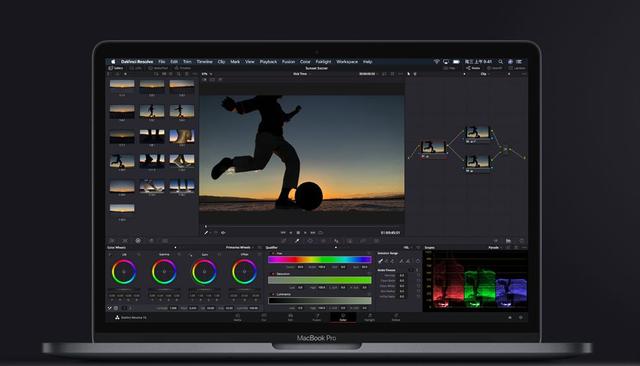
Task: Click the stop playback button
Action: tap(298, 233)
